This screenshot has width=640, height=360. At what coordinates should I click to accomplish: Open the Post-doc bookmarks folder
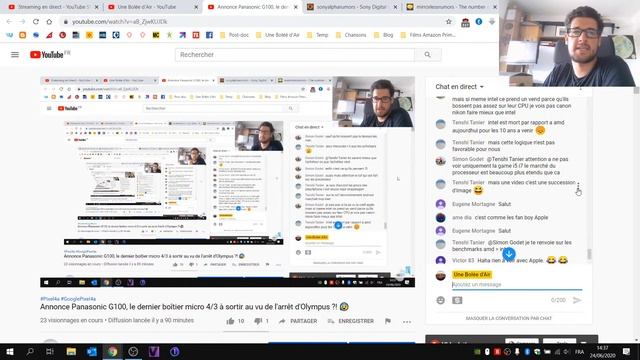[234, 35]
